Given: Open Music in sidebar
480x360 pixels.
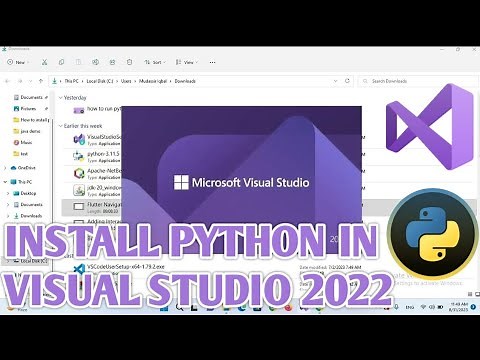Looking at the screenshot, I should (23, 142).
